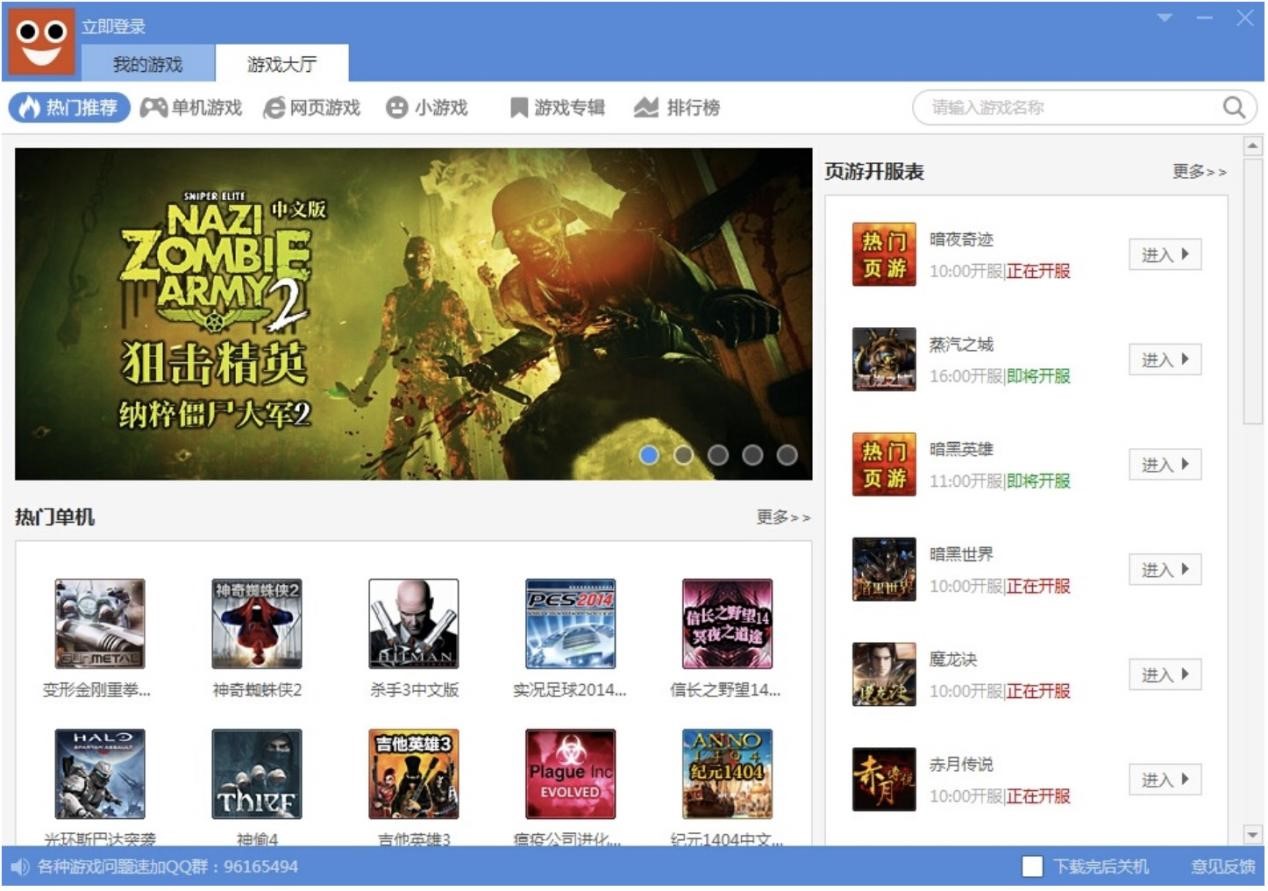This screenshot has width=1268, height=891.
Task: Click the scrollbar up arrow
Action: pyautogui.click(x=1252, y=147)
